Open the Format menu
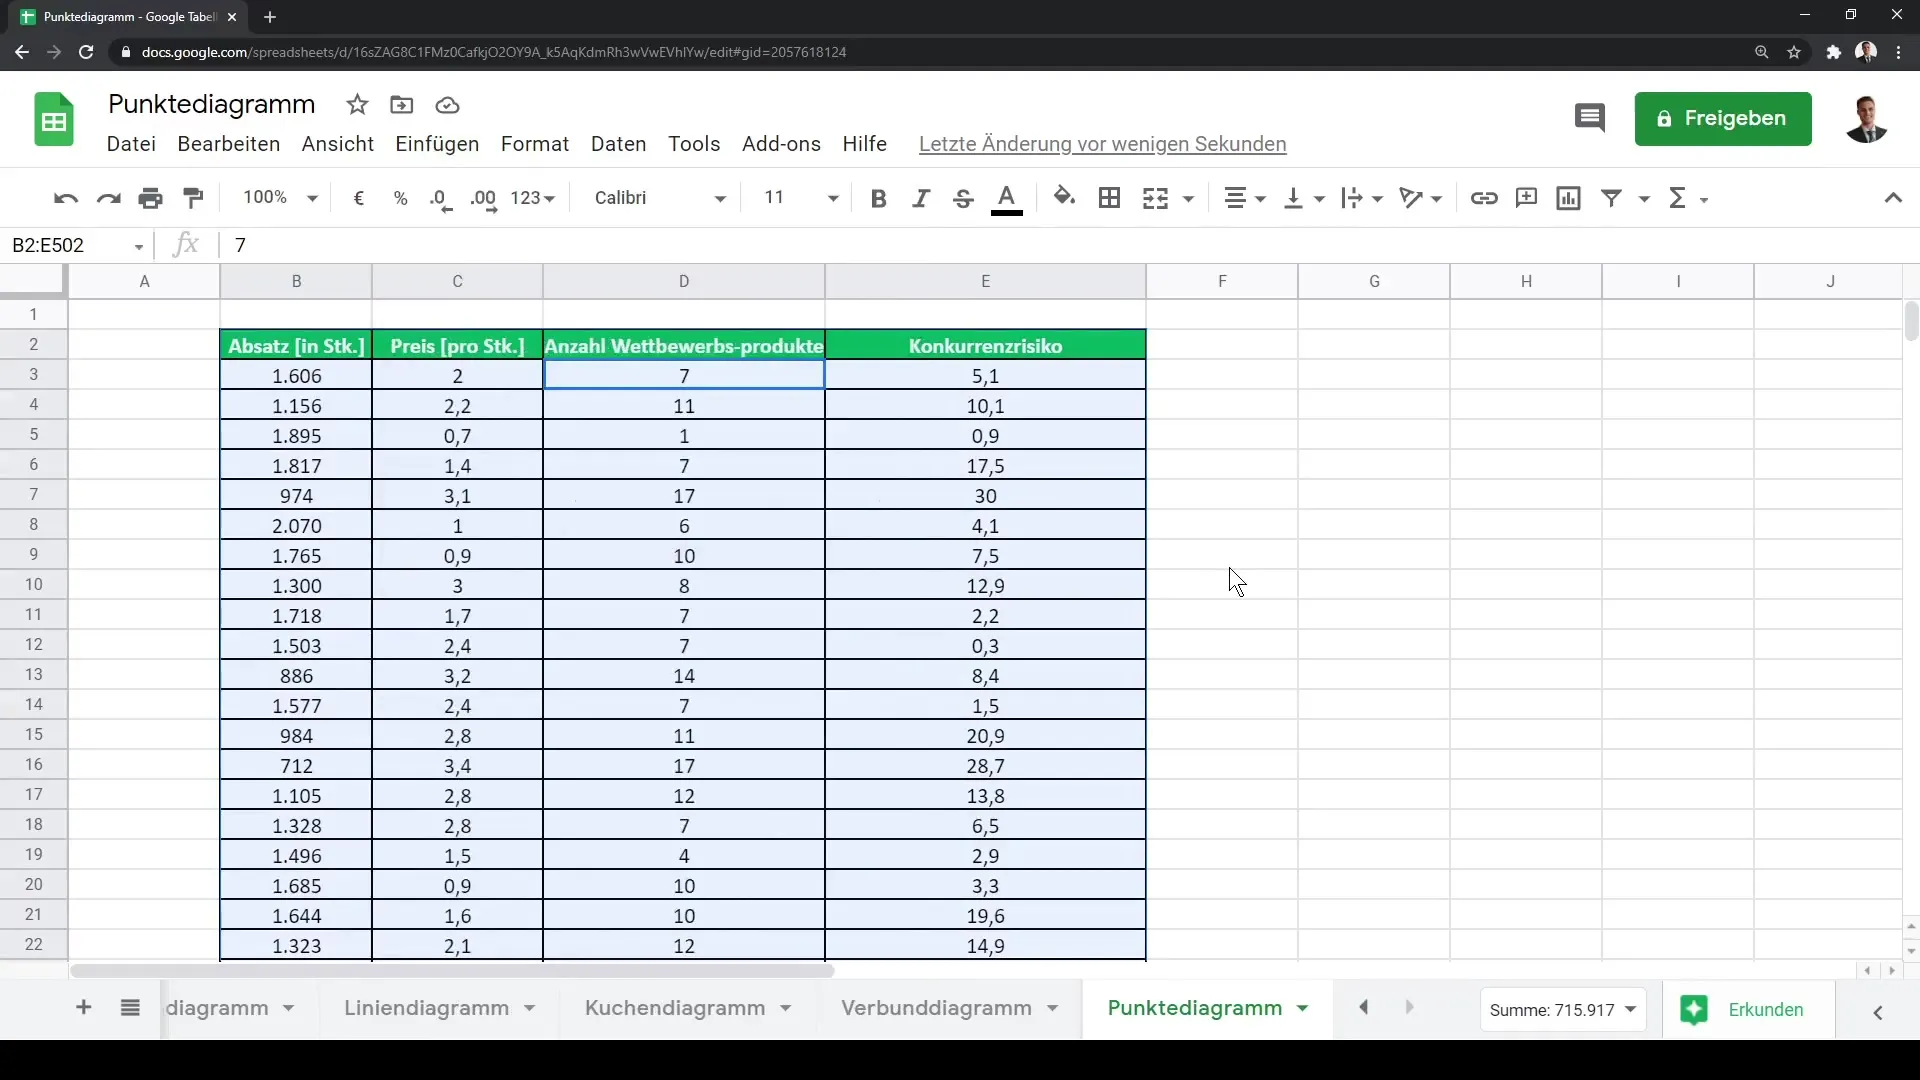Image resolution: width=1920 pixels, height=1080 pixels. click(x=535, y=144)
